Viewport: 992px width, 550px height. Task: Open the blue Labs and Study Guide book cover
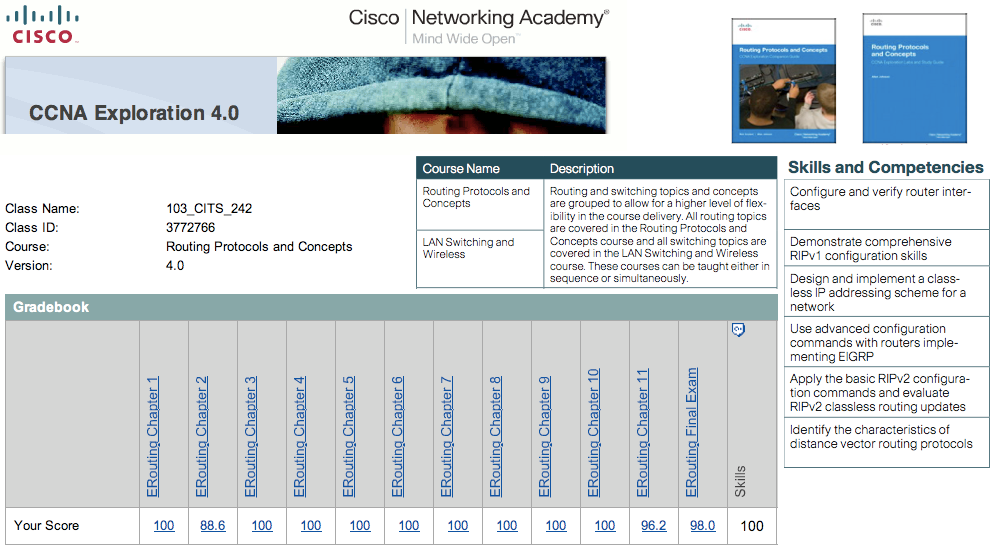915,78
